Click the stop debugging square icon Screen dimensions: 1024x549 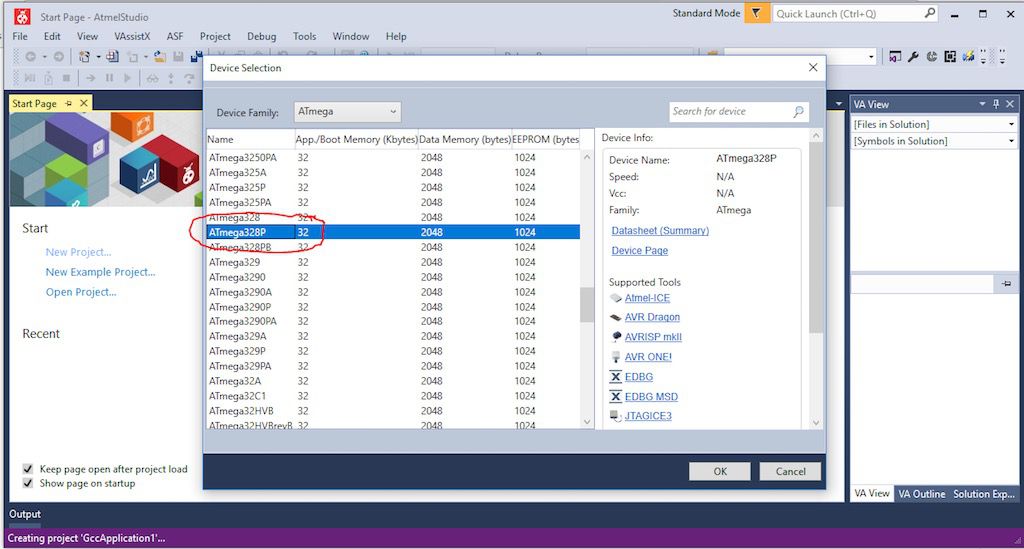tap(66, 78)
